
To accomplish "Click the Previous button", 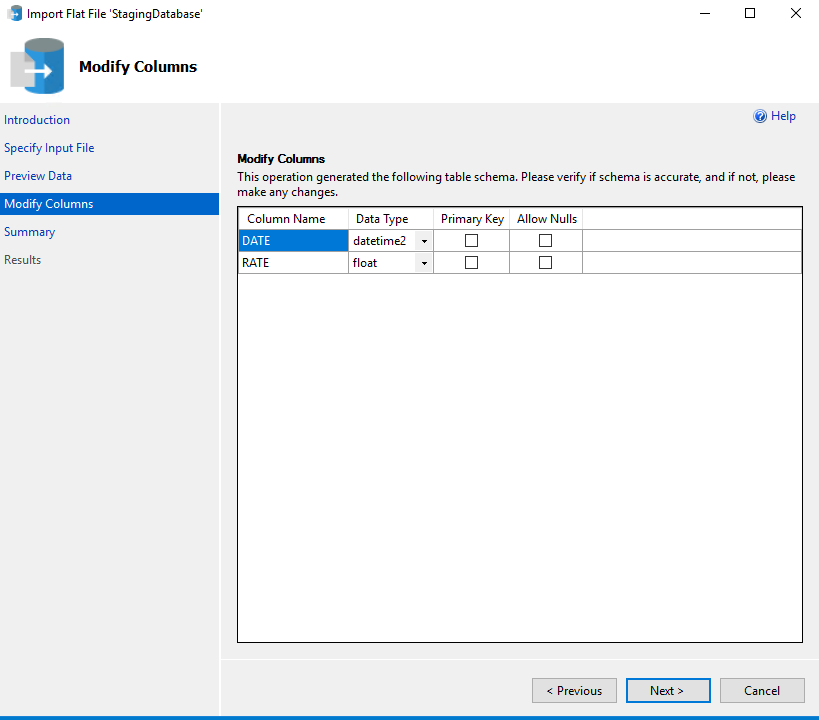I will pyautogui.click(x=574, y=691).
